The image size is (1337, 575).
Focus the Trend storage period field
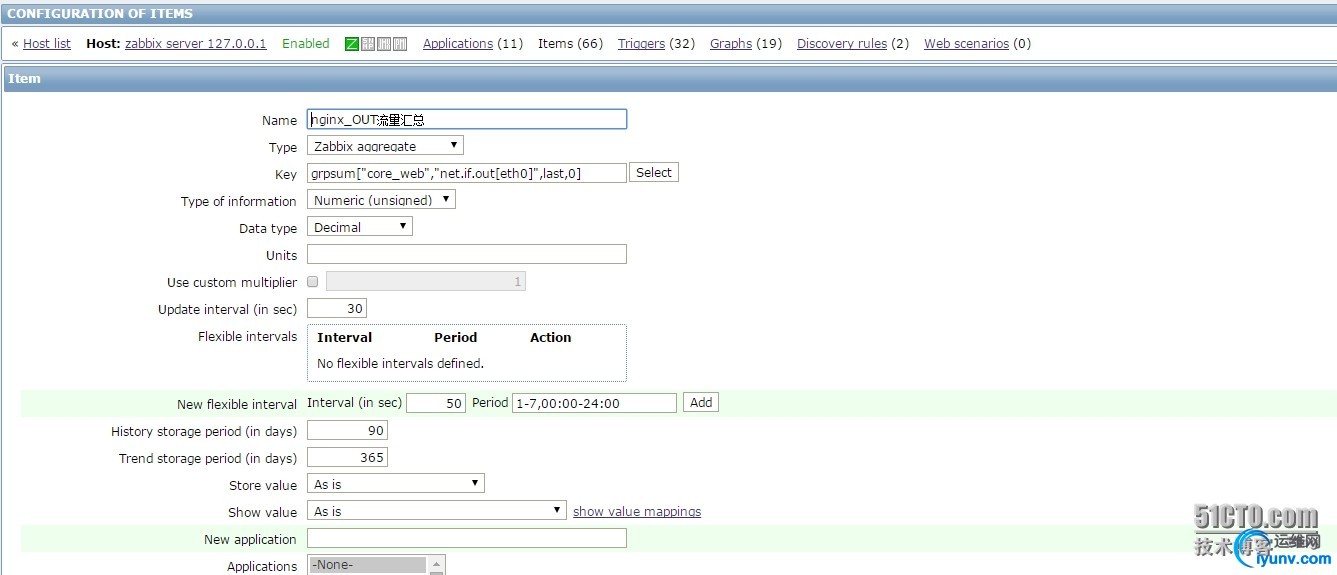[x=347, y=458]
